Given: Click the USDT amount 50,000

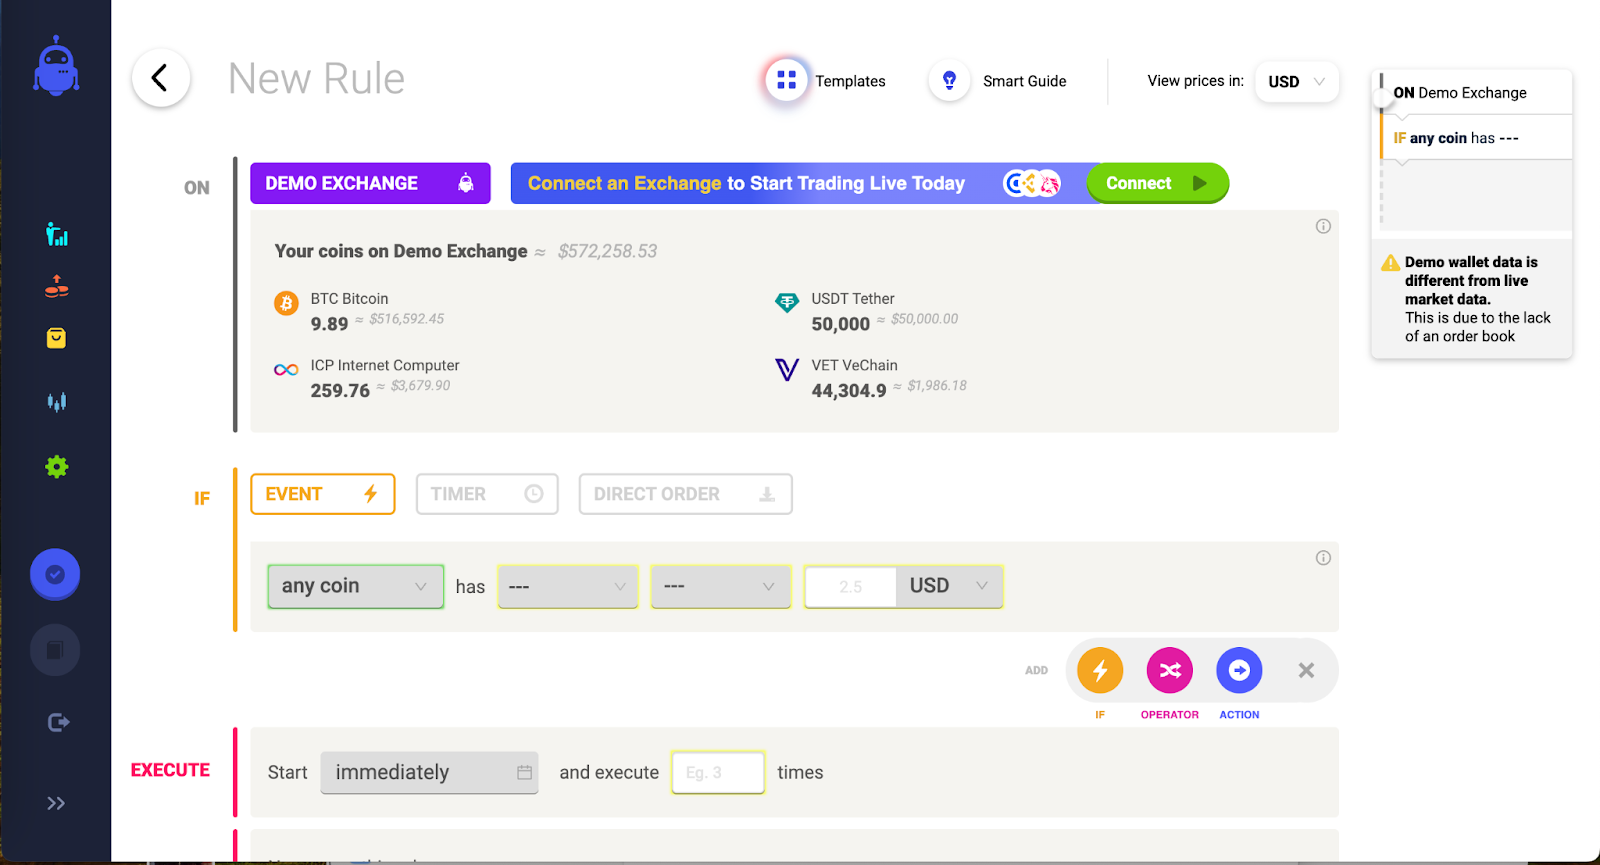Looking at the screenshot, I should (x=841, y=324).
